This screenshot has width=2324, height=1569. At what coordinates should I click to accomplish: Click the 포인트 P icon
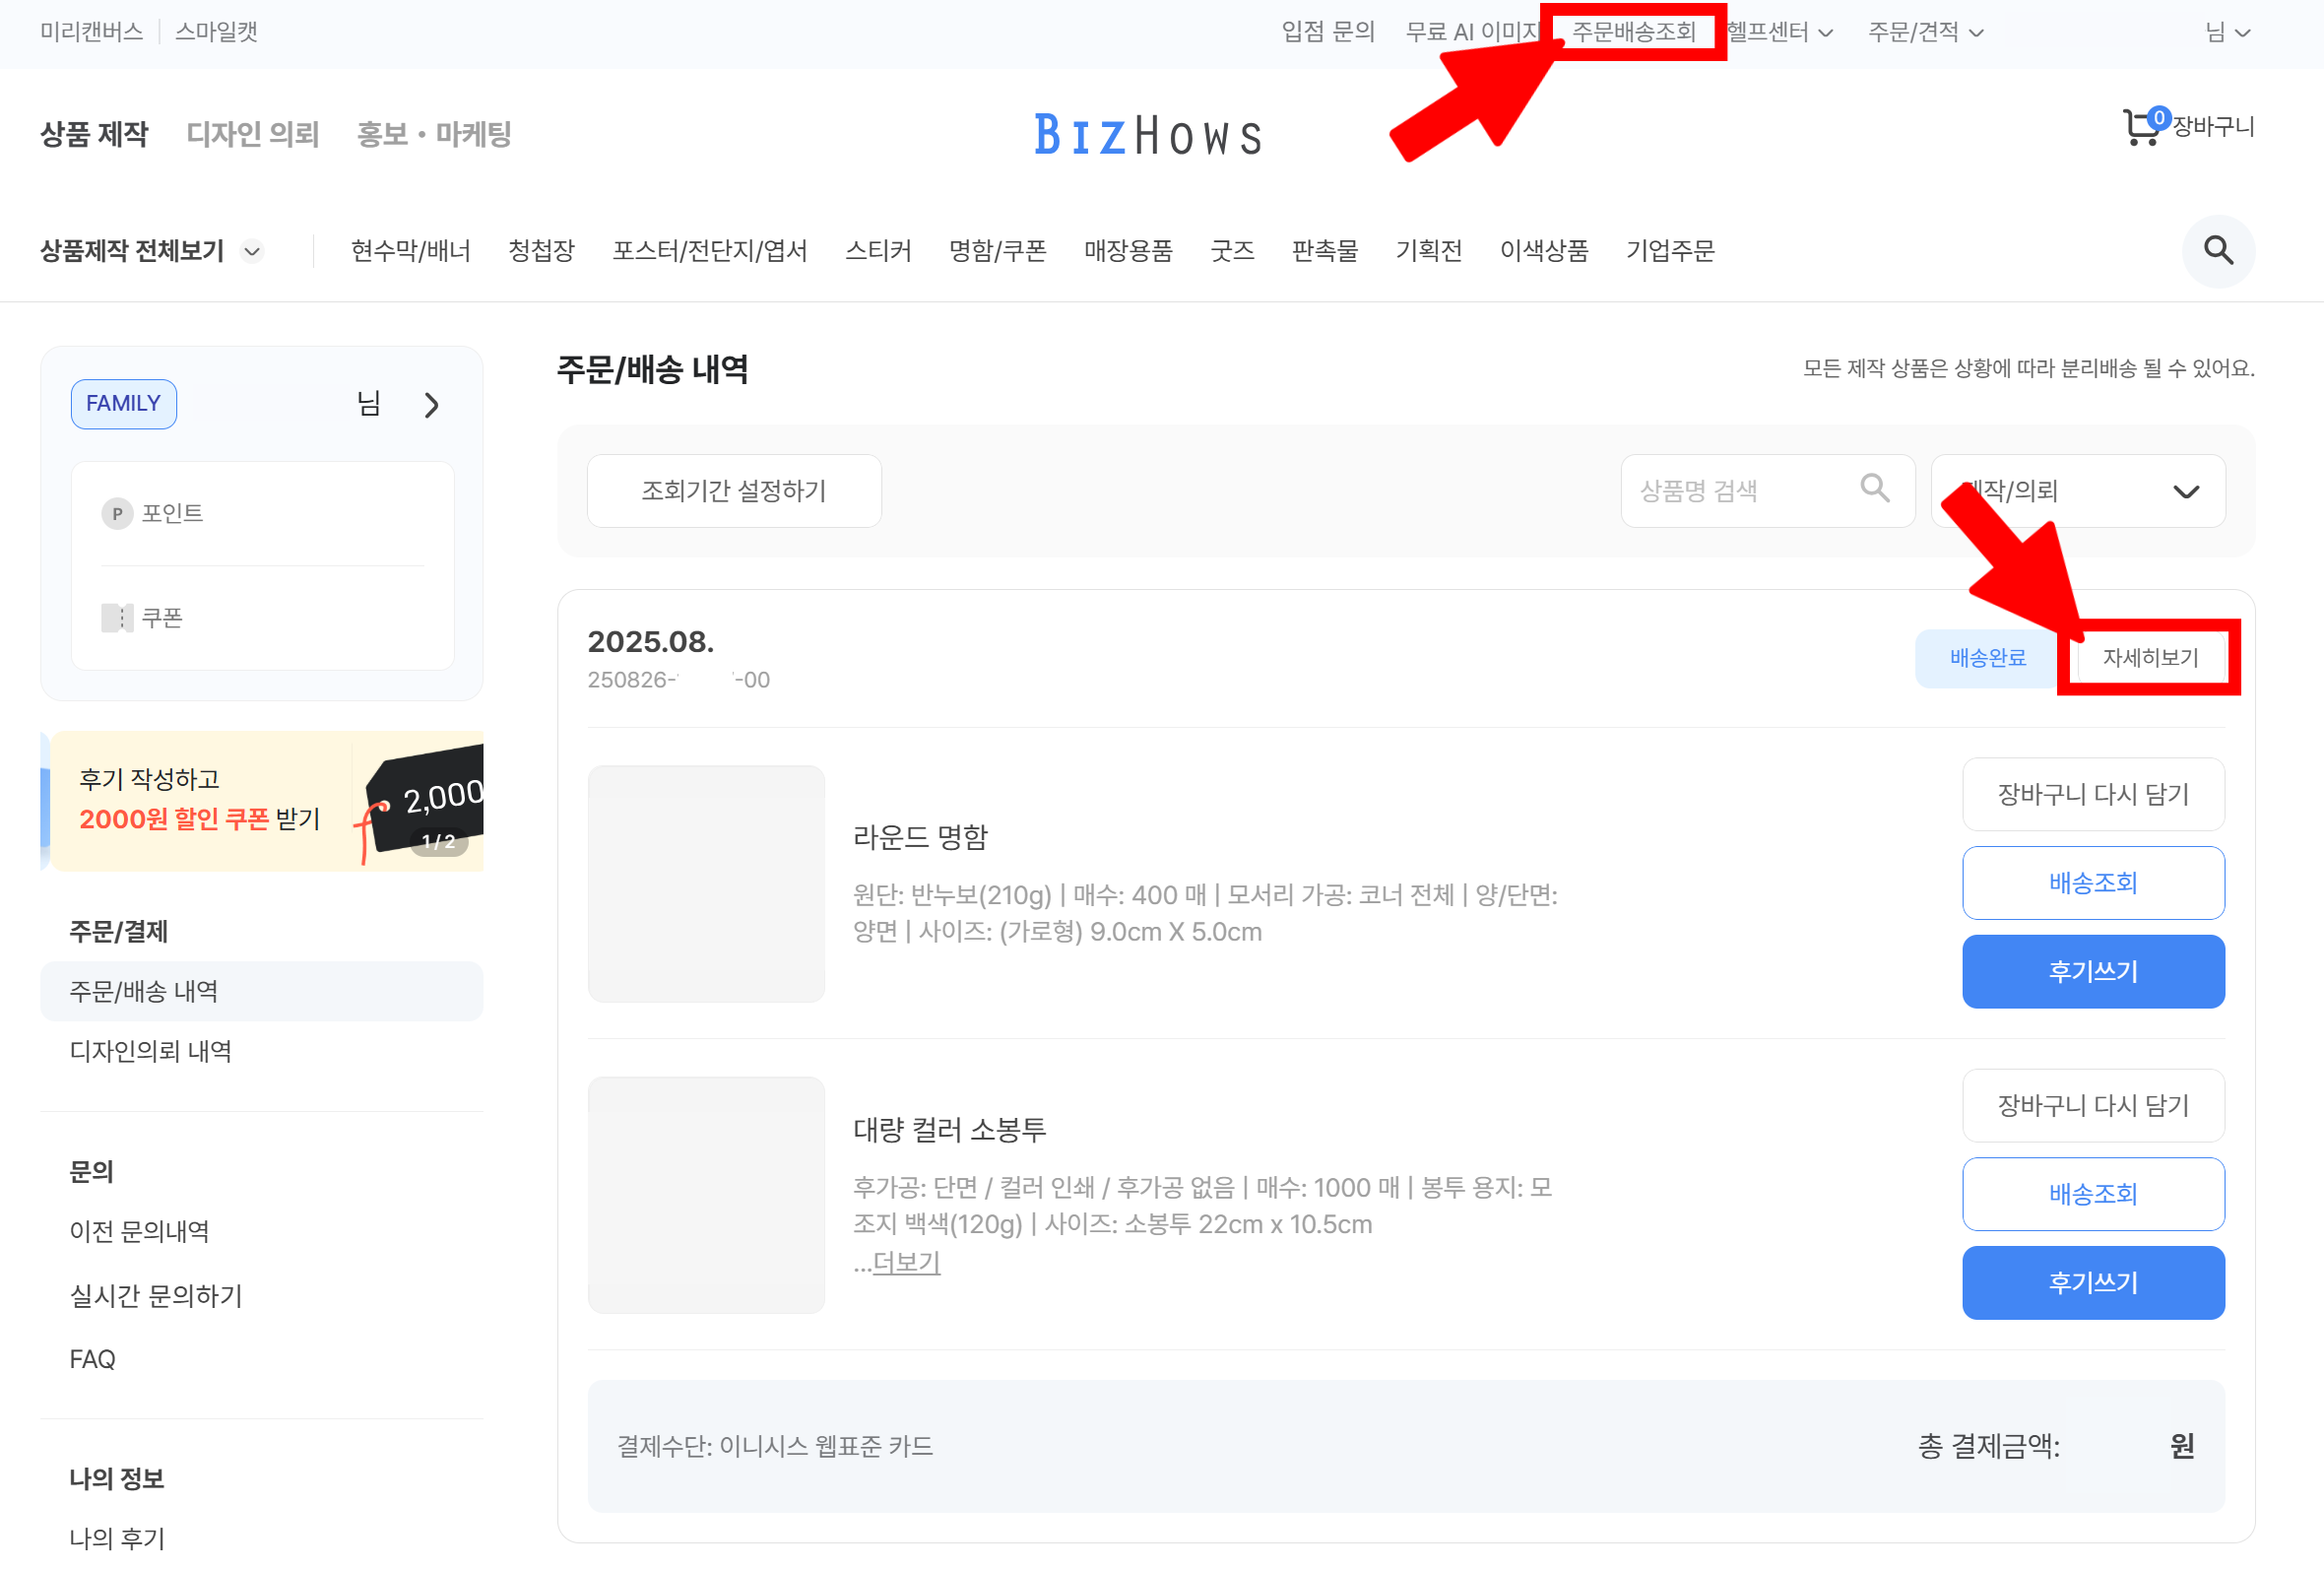click(117, 513)
